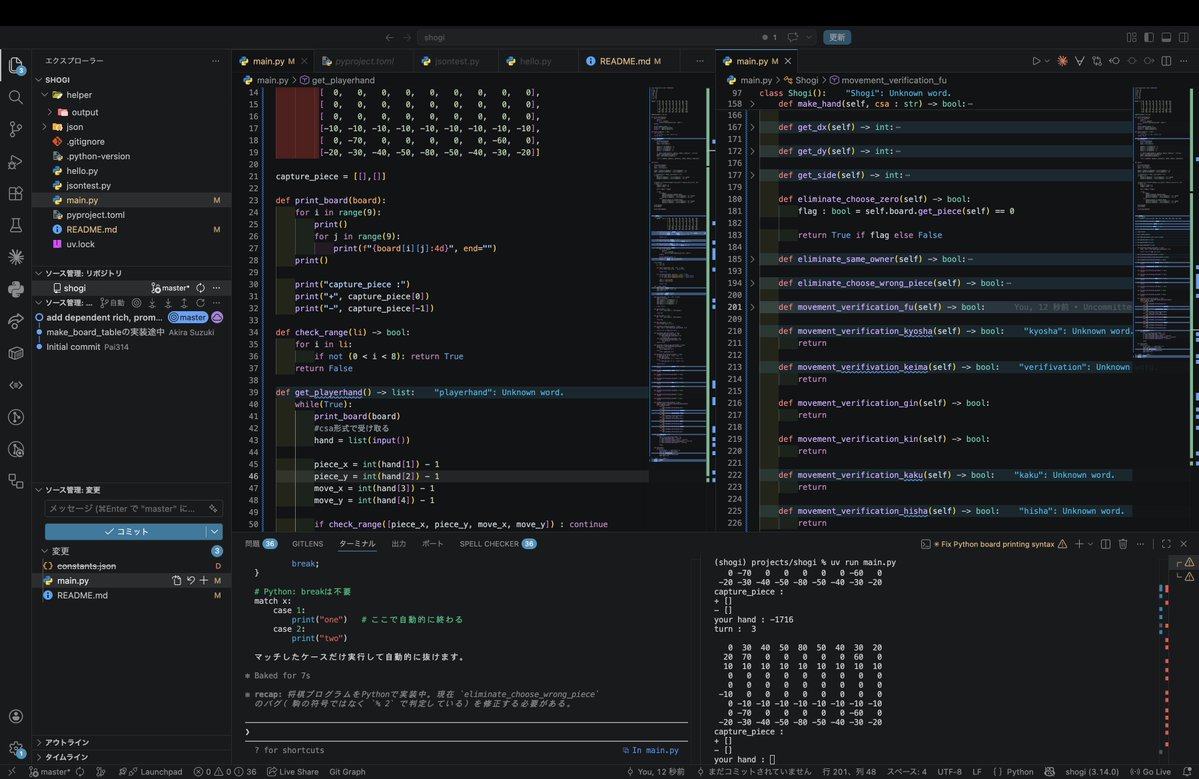Toggle the 自動 auto option in graph header
The image size is (1199, 779).
click(x=112, y=303)
